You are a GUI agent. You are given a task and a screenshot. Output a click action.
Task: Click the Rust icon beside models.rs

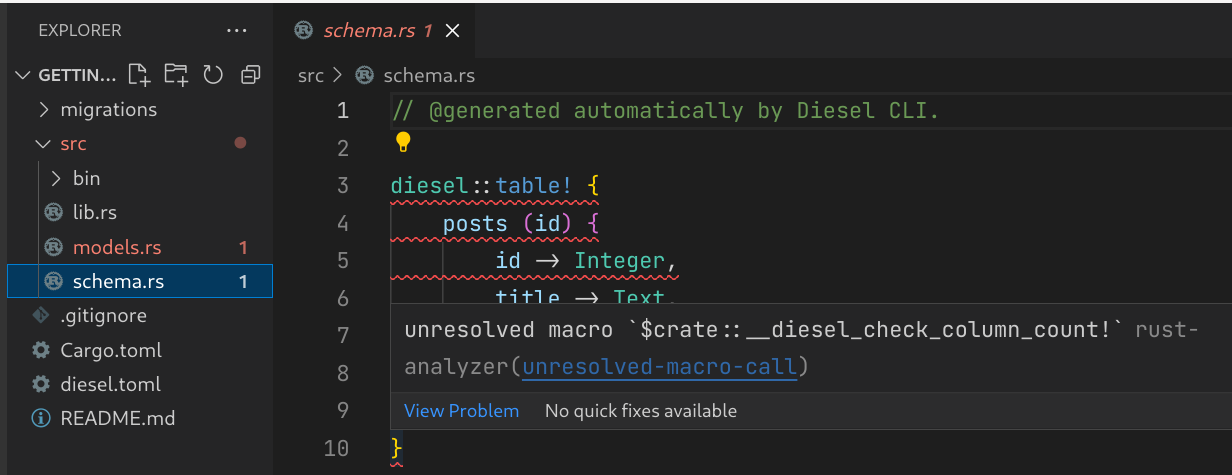point(54,247)
